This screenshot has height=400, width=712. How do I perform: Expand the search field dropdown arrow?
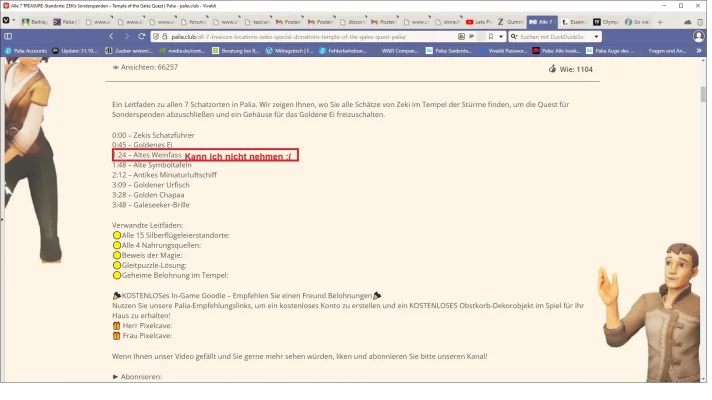[x=596, y=37]
